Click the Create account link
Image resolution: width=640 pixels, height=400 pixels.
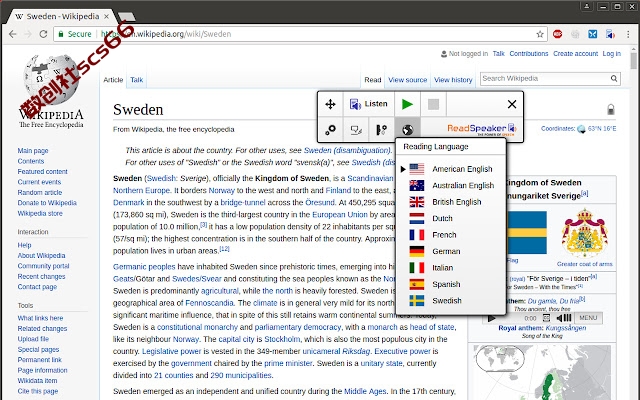click(x=575, y=53)
